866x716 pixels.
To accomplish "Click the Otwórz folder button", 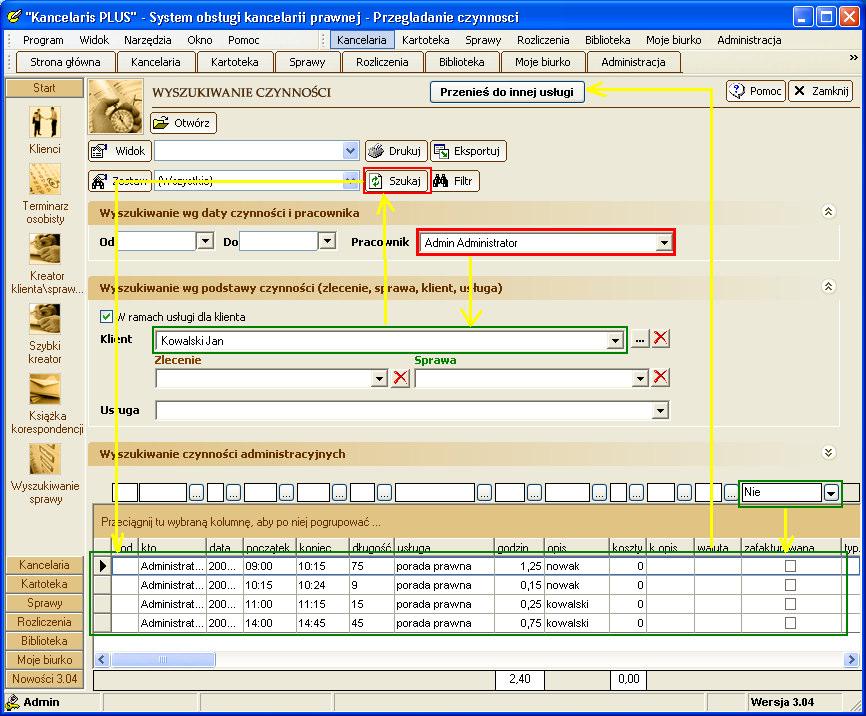I will 183,123.
